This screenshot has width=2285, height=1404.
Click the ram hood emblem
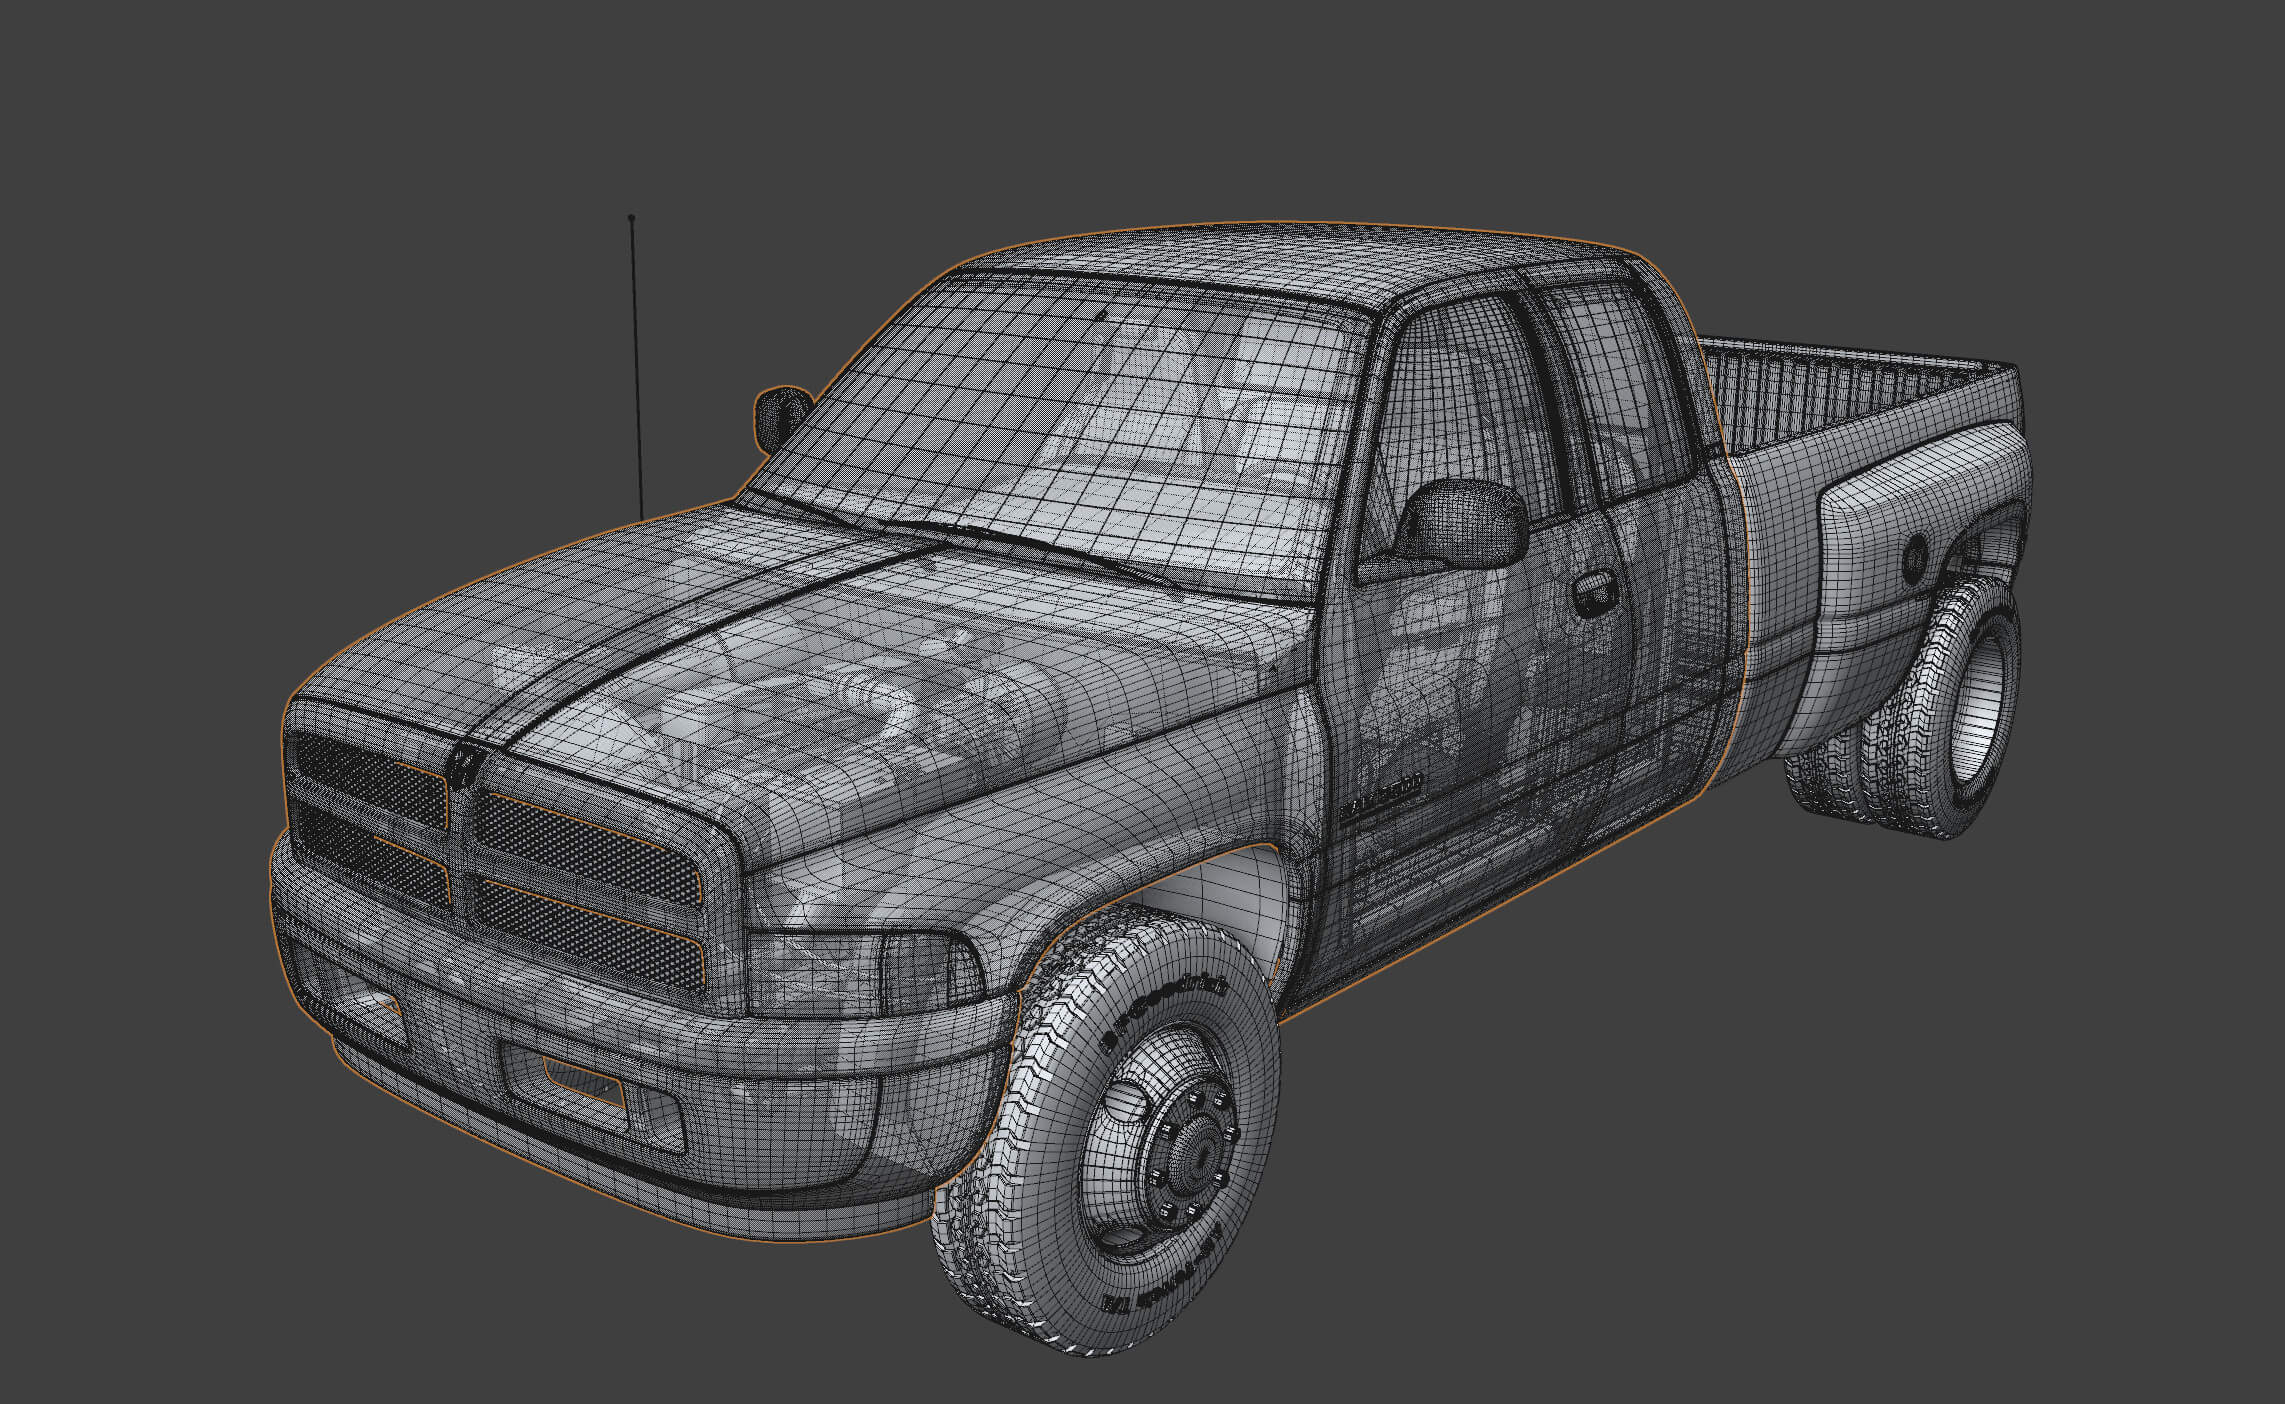[x=466, y=764]
